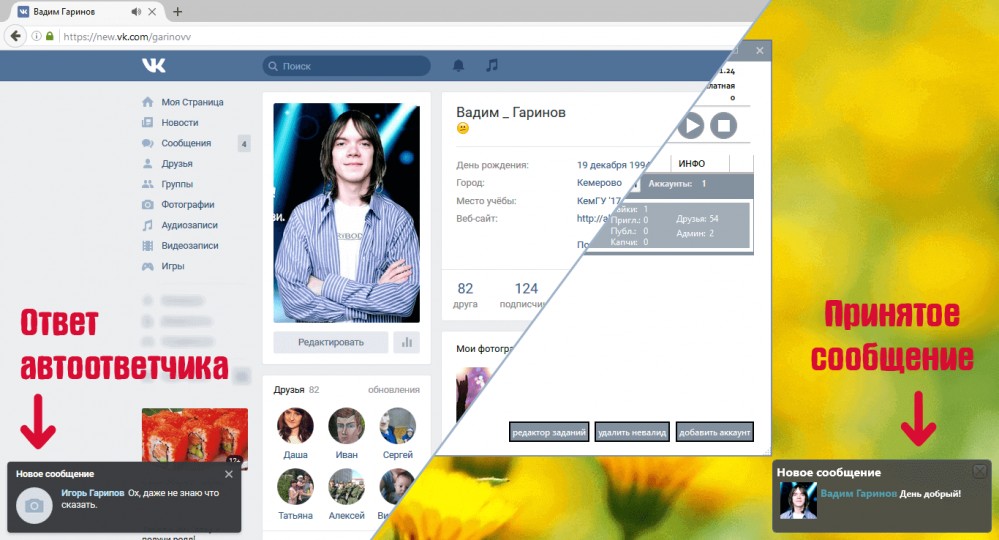The height and width of the screenshot is (540, 999).
Task: Stop the bot with the stop button
Action: click(724, 125)
